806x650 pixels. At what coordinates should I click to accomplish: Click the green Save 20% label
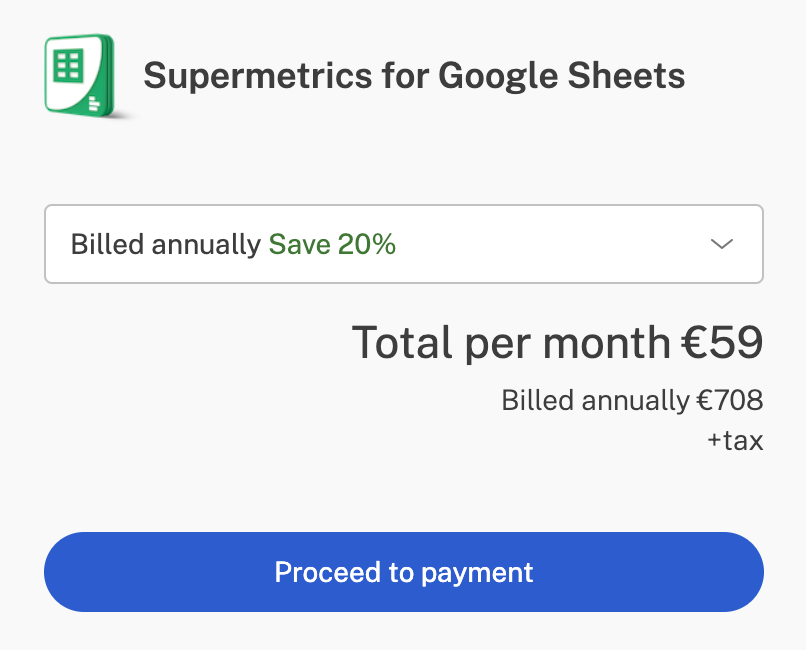(x=332, y=244)
